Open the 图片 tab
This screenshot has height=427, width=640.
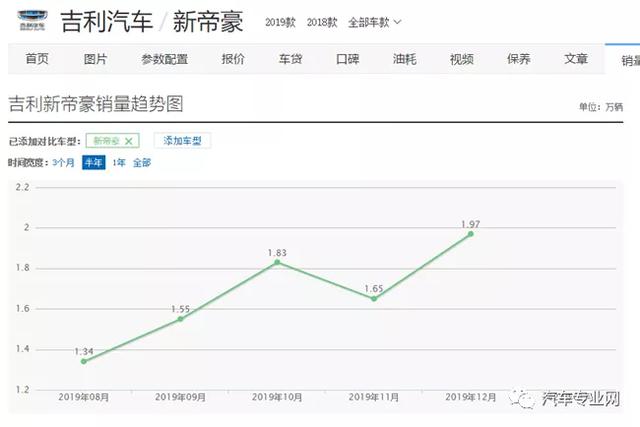tap(95, 59)
